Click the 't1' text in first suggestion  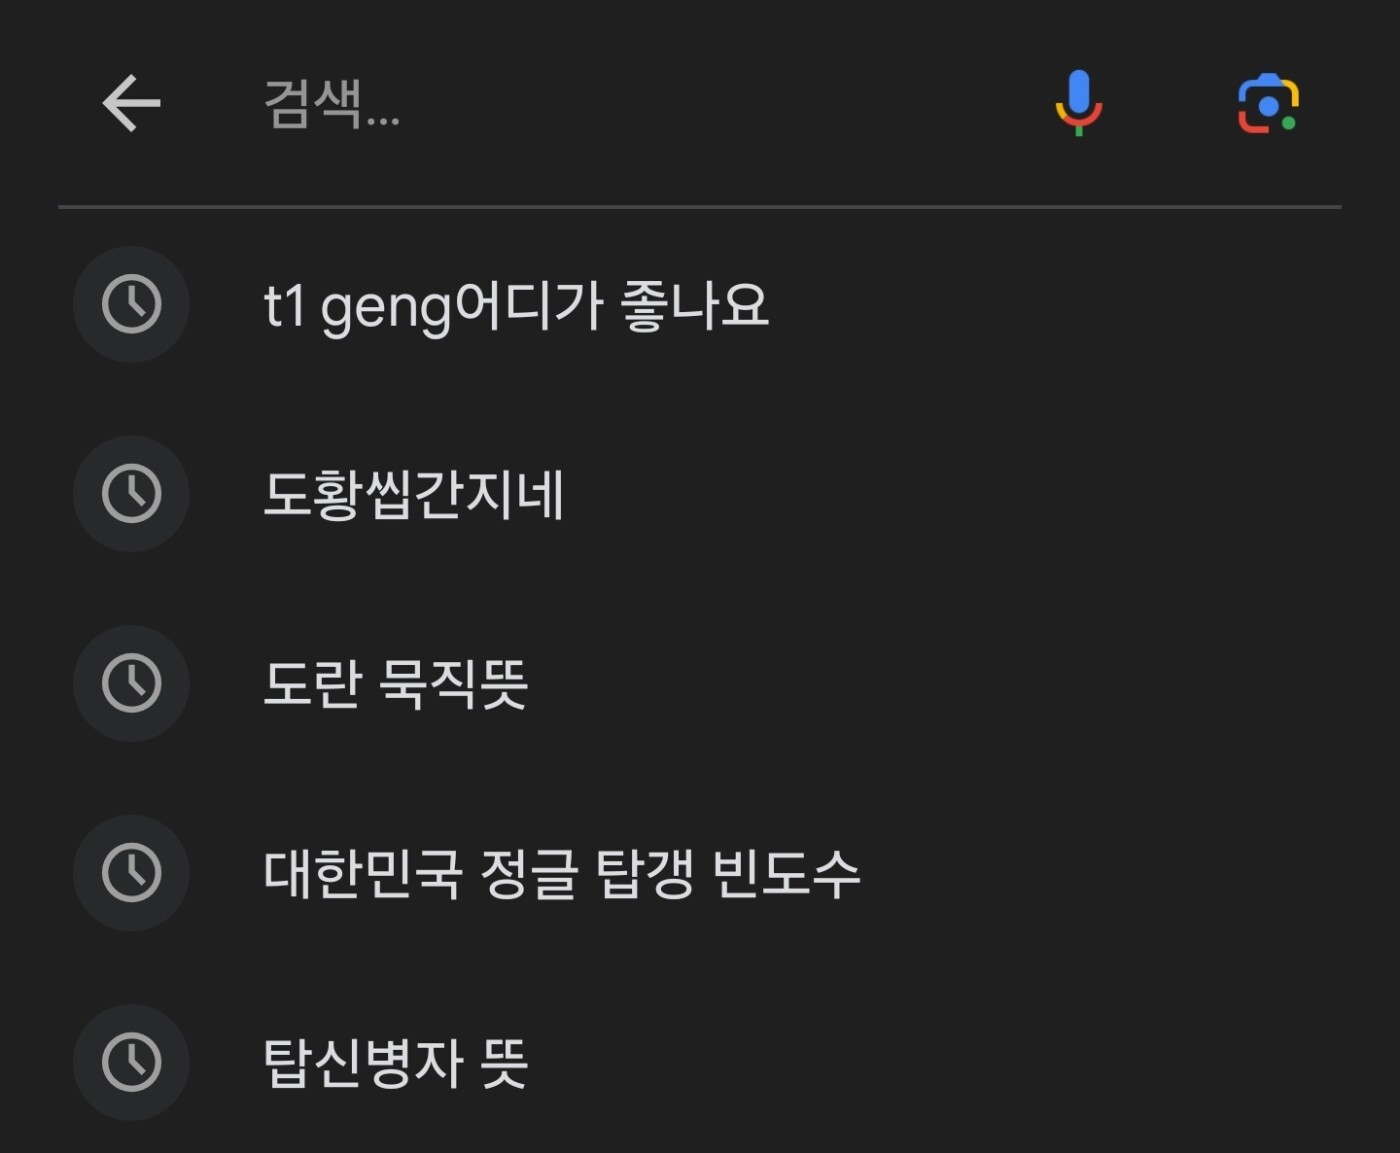click(284, 305)
